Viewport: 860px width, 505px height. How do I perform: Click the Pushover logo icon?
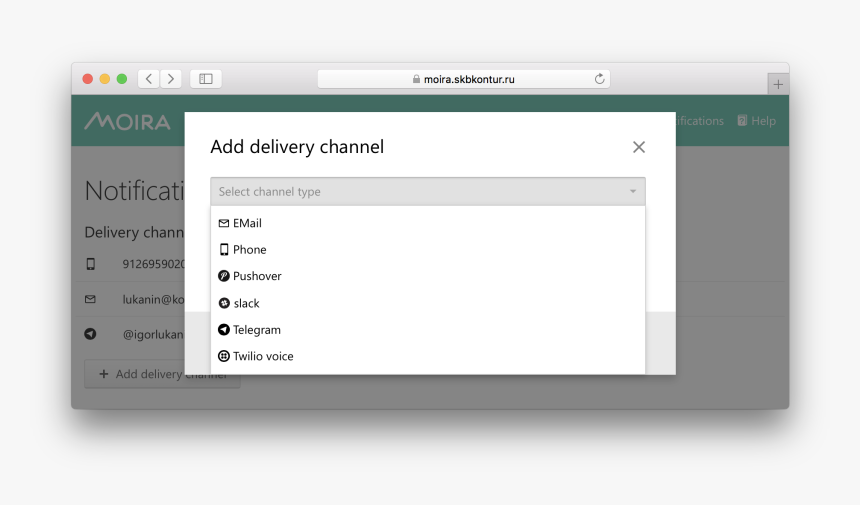pyautogui.click(x=224, y=276)
